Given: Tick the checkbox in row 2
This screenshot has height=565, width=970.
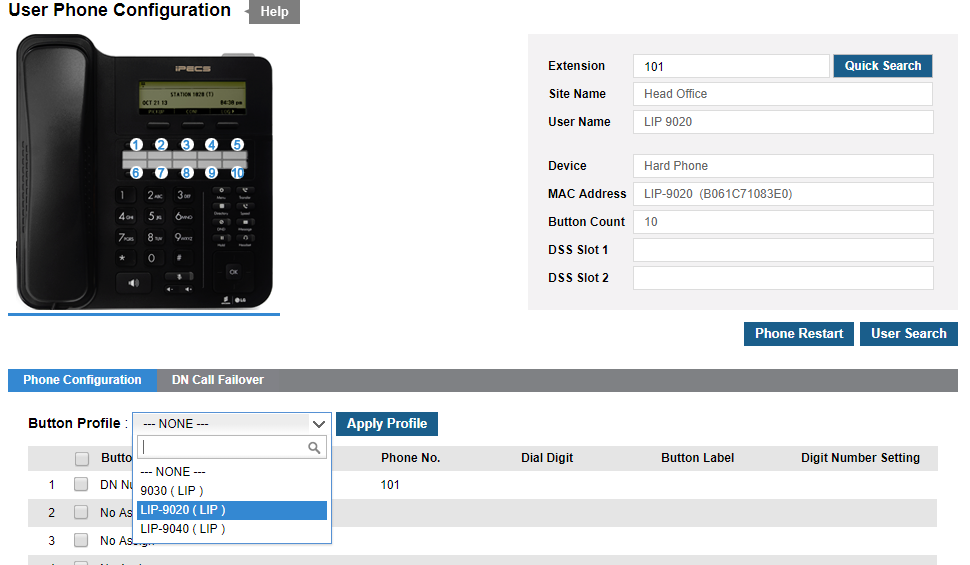Looking at the screenshot, I should [x=81, y=512].
